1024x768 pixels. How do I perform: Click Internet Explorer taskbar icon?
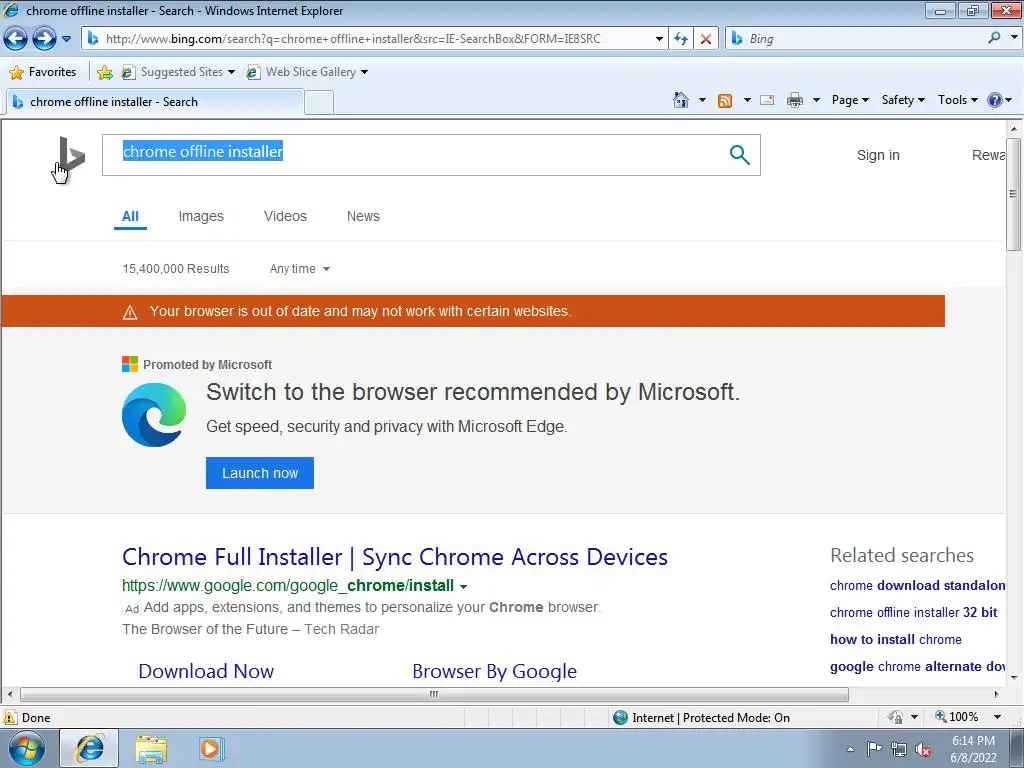[89, 748]
